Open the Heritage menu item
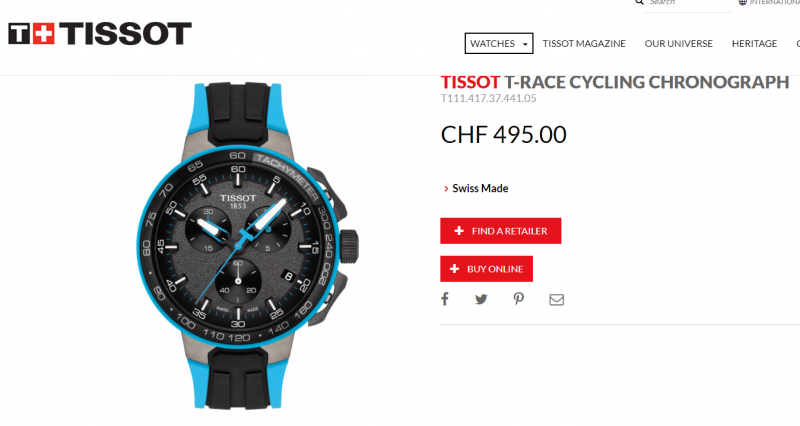The width and height of the screenshot is (800, 426). [x=754, y=43]
